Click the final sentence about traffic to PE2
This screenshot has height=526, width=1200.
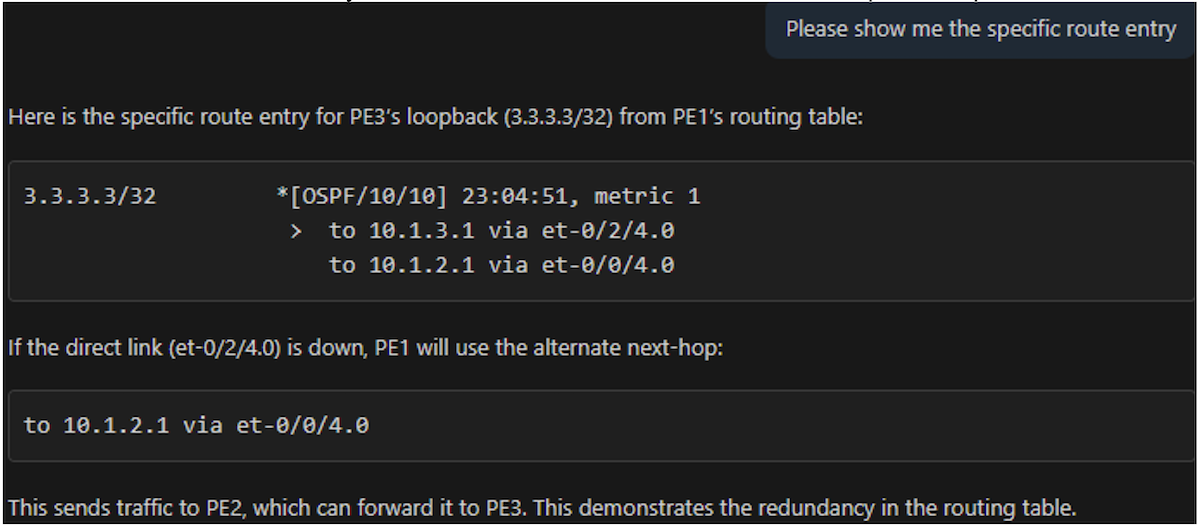pos(540,506)
